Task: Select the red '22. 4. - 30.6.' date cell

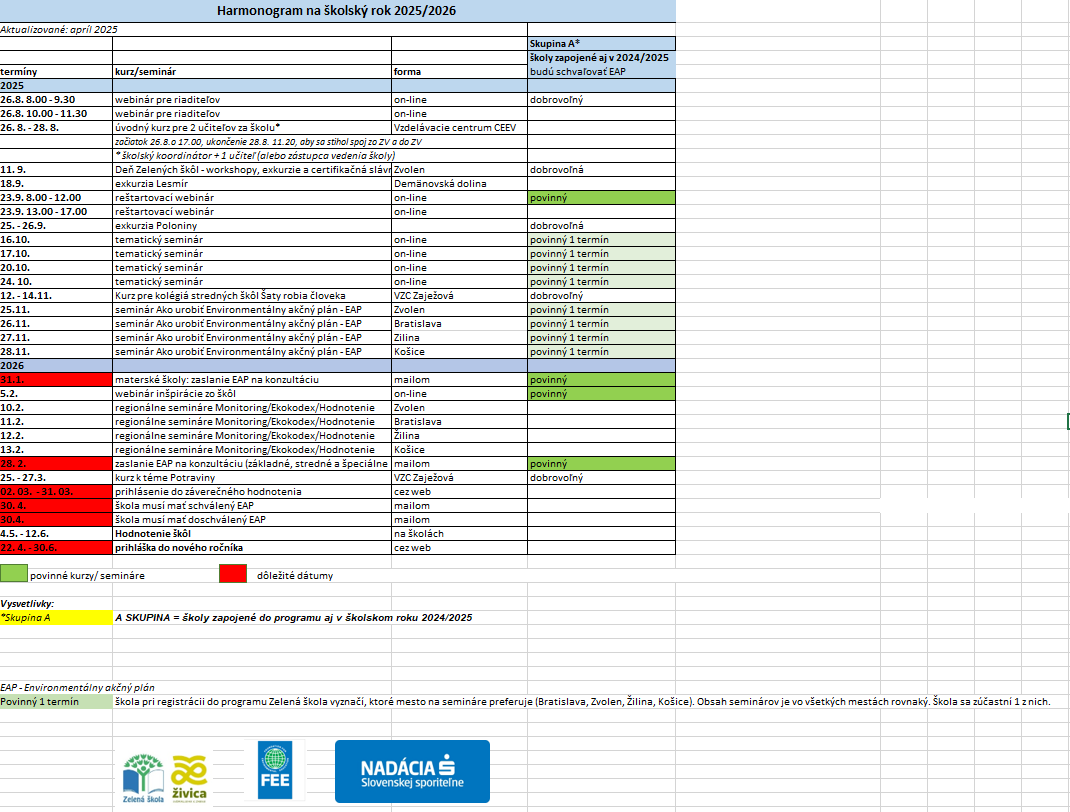Action: click(x=56, y=547)
